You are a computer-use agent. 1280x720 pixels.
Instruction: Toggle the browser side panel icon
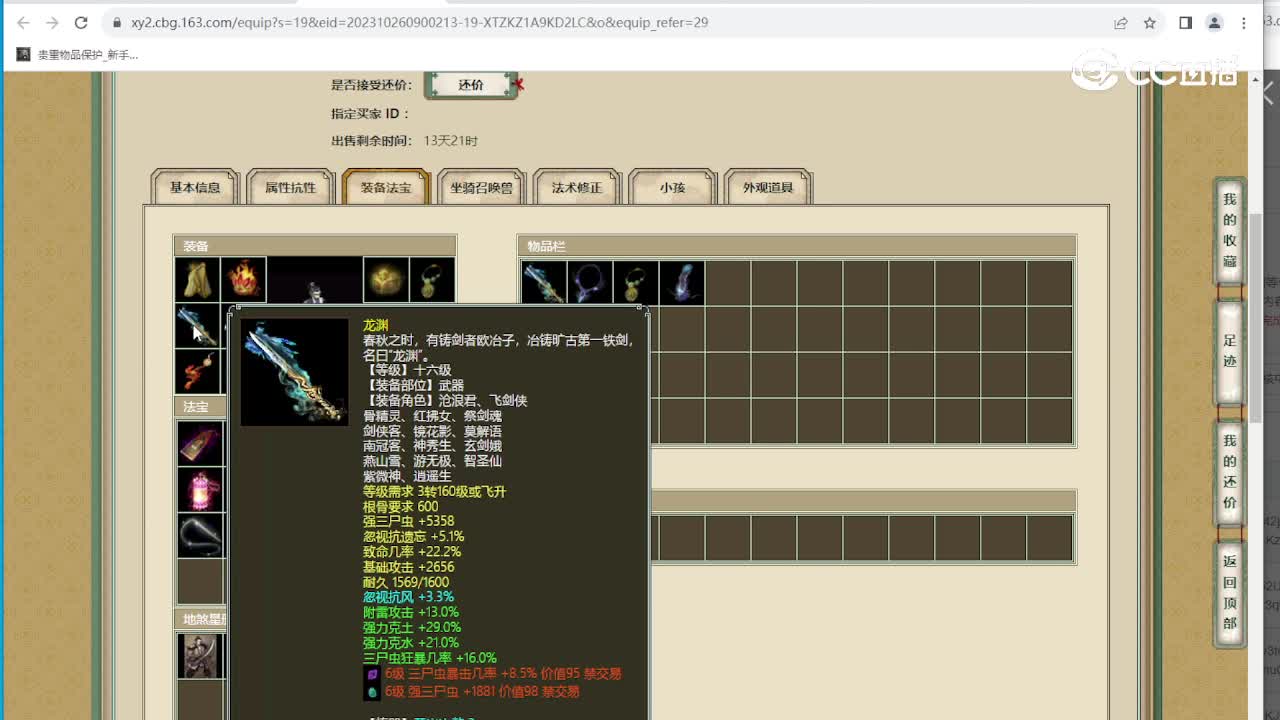[1185, 22]
